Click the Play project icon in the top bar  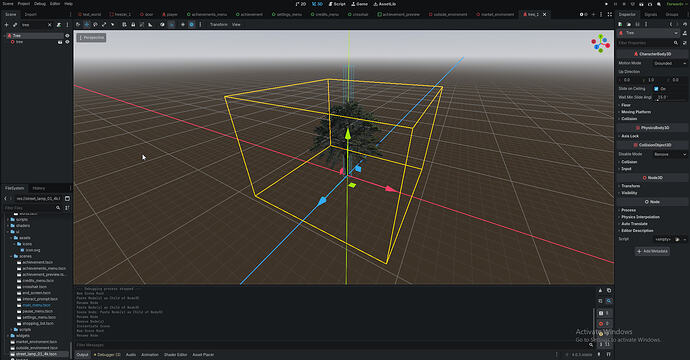click(x=606, y=4)
